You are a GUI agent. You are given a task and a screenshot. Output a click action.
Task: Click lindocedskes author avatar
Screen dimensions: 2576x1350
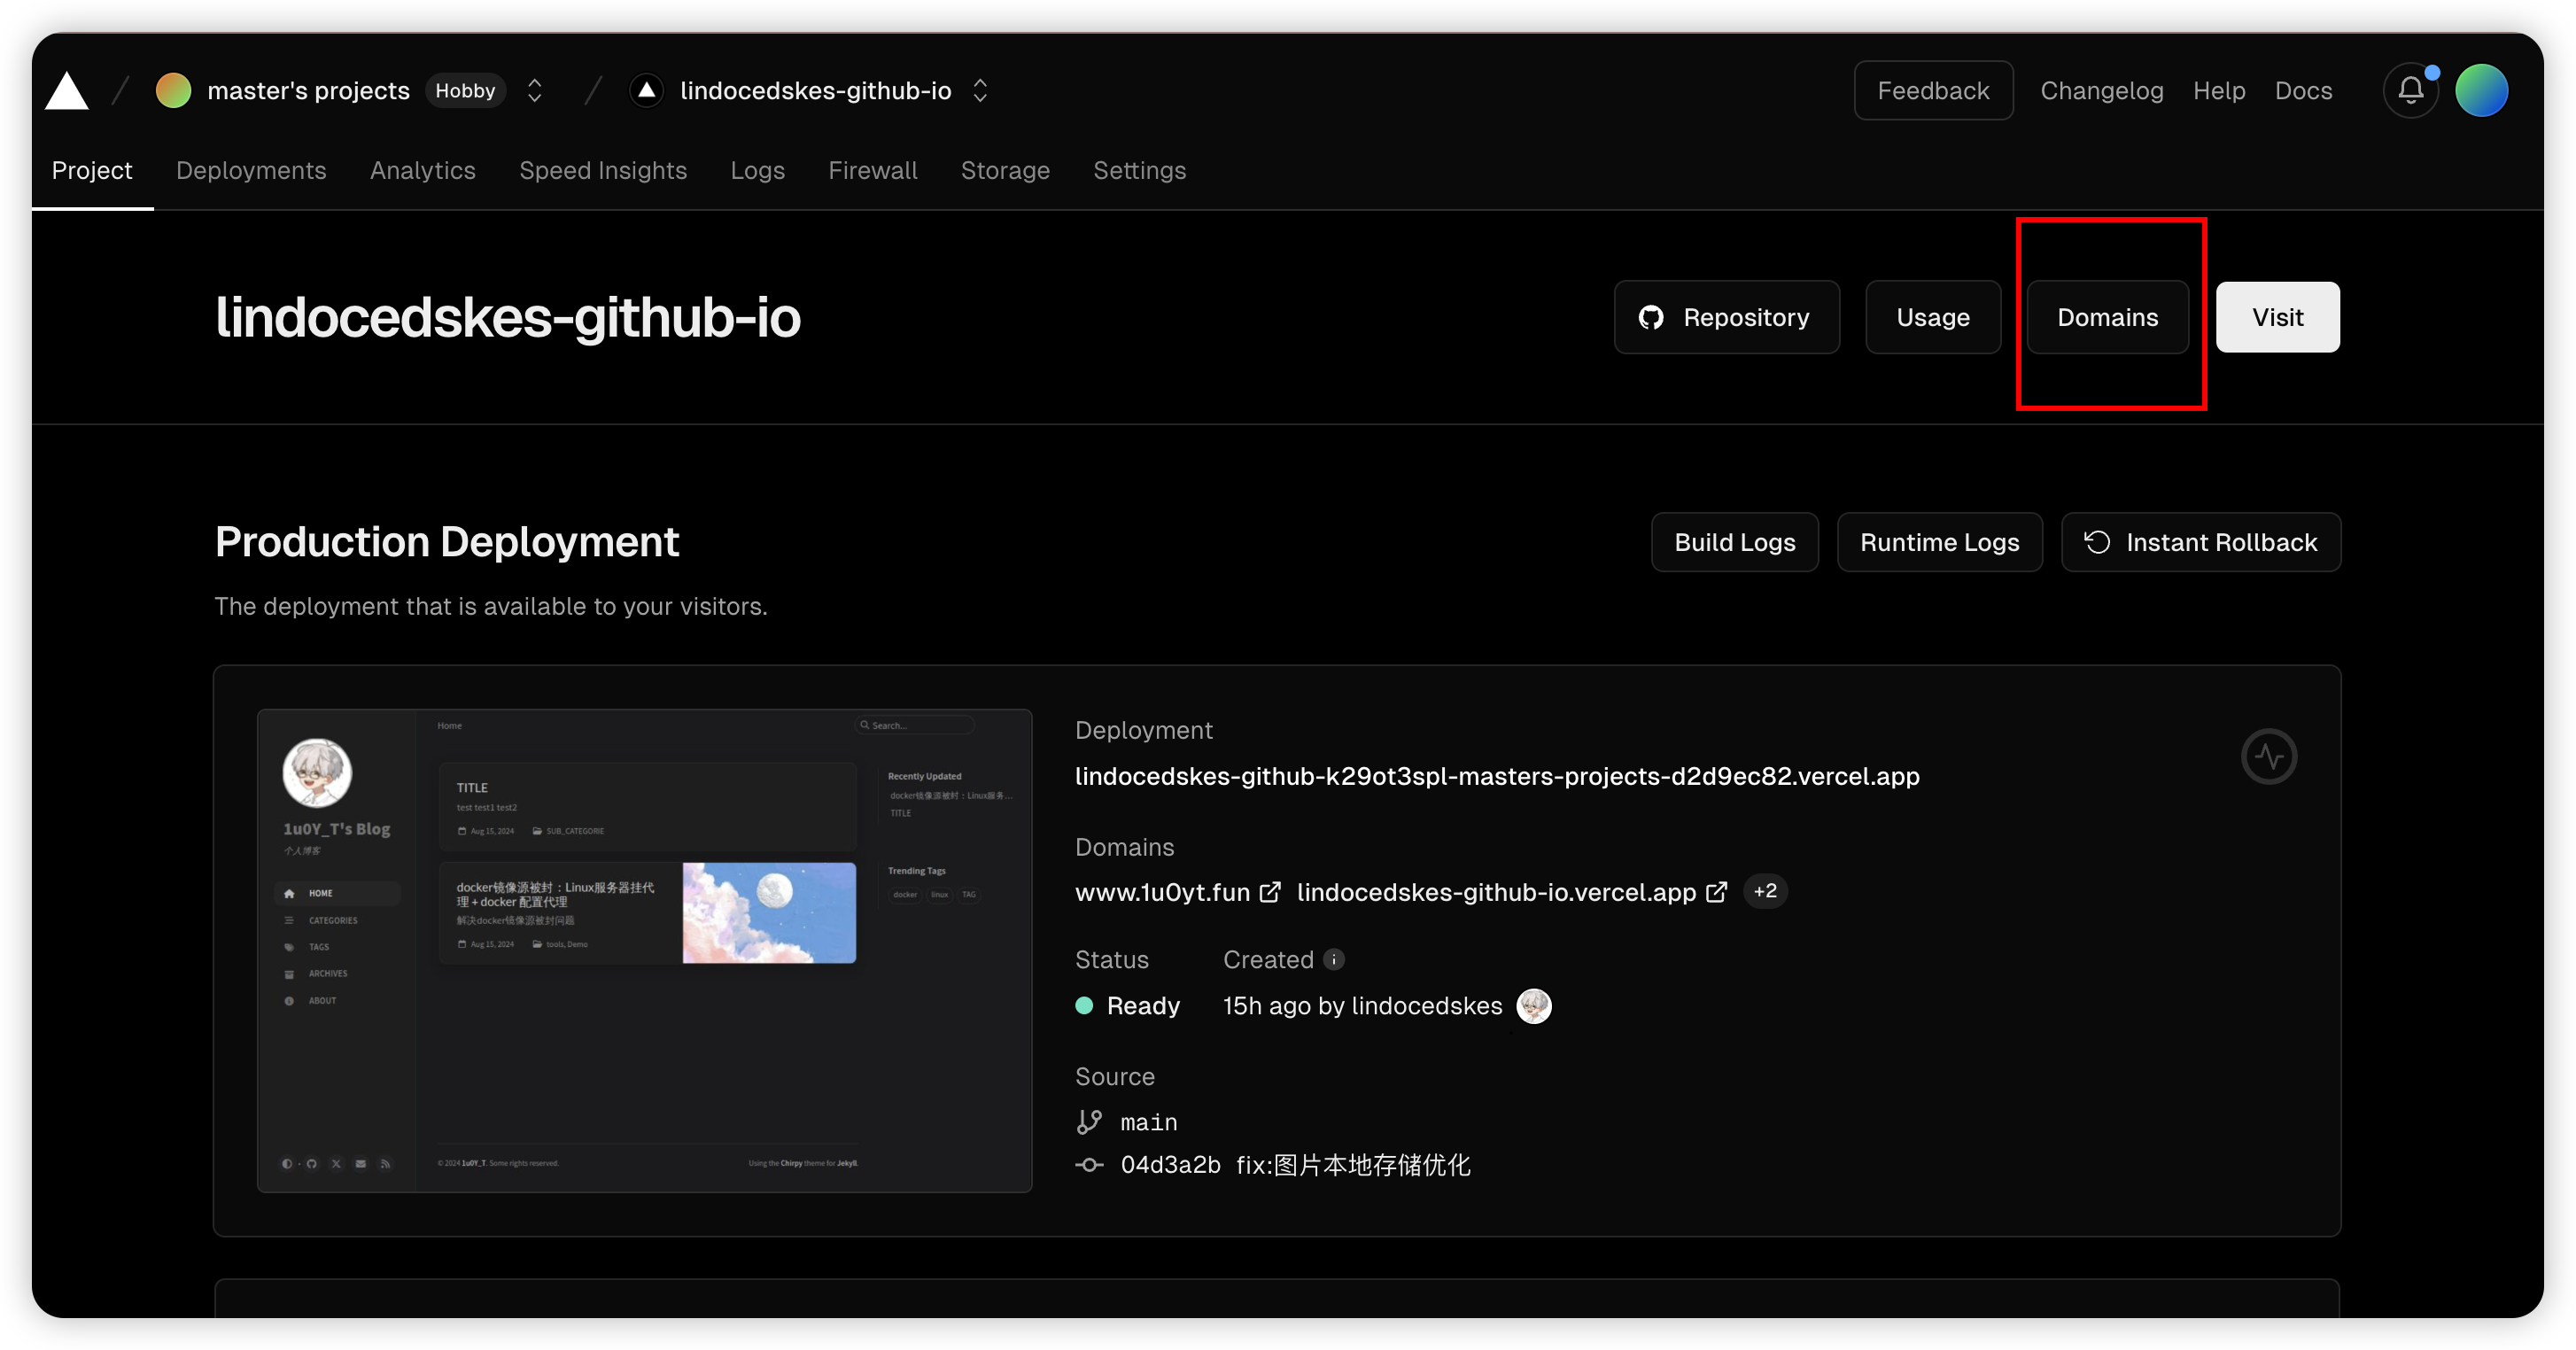pyautogui.click(x=1534, y=1006)
